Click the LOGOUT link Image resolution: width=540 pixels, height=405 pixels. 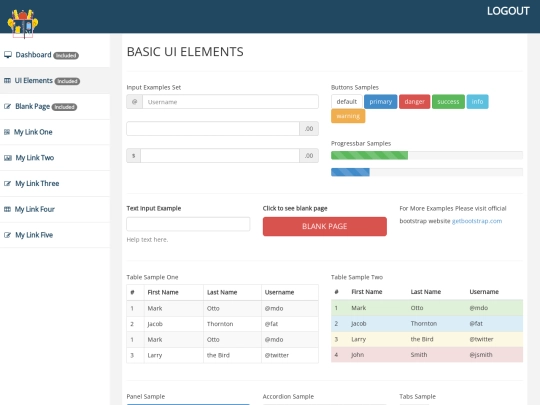point(508,11)
